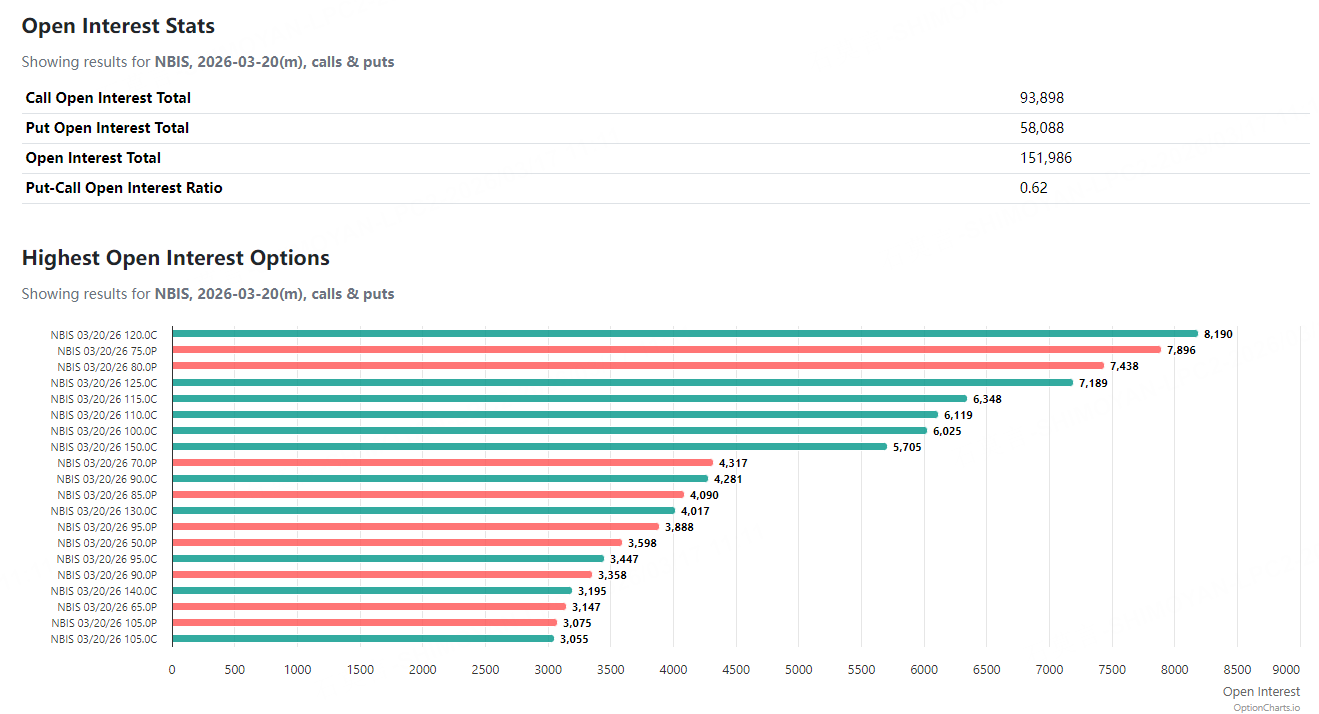Select the NBIS 150.0C bar
The width and height of the screenshot is (1319, 714).
tap(529, 446)
